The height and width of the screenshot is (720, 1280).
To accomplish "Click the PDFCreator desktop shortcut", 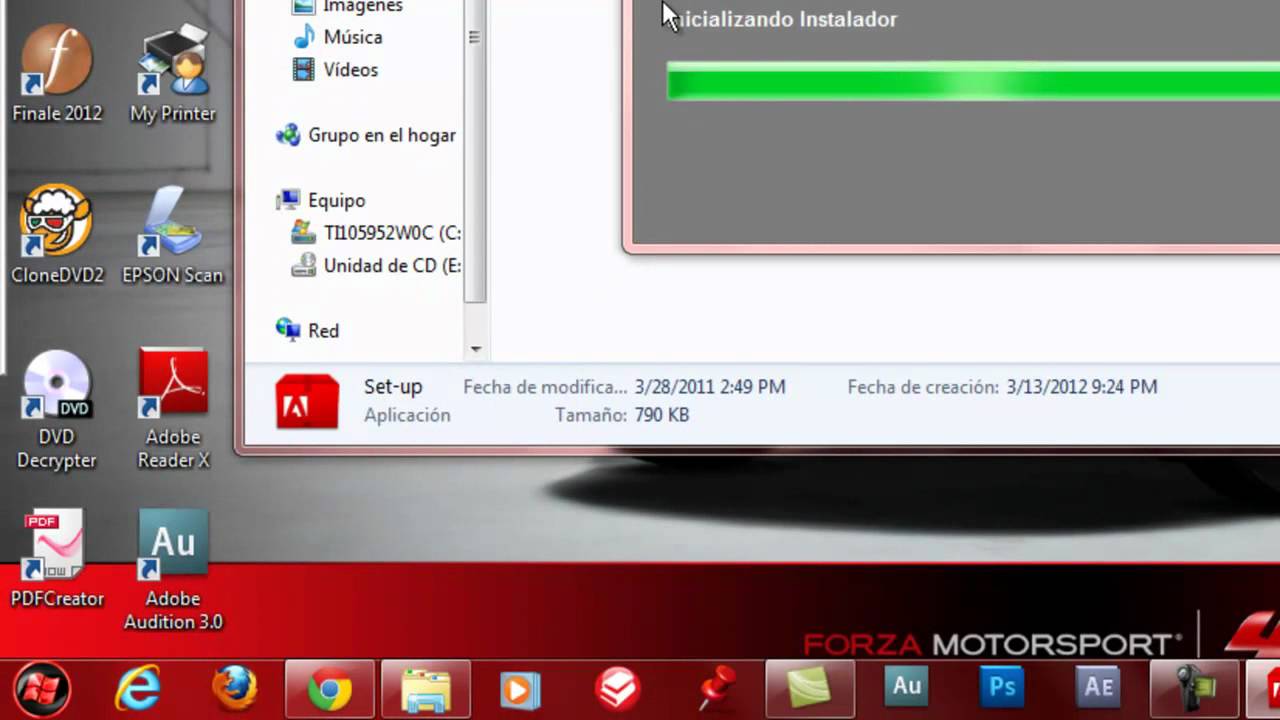I will (x=57, y=558).
